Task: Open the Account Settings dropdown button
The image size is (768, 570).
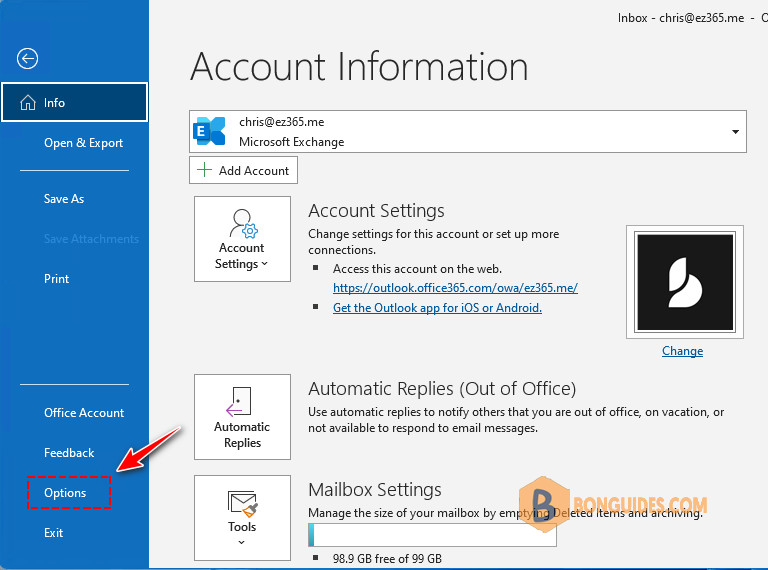Action: (x=242, y=239)
